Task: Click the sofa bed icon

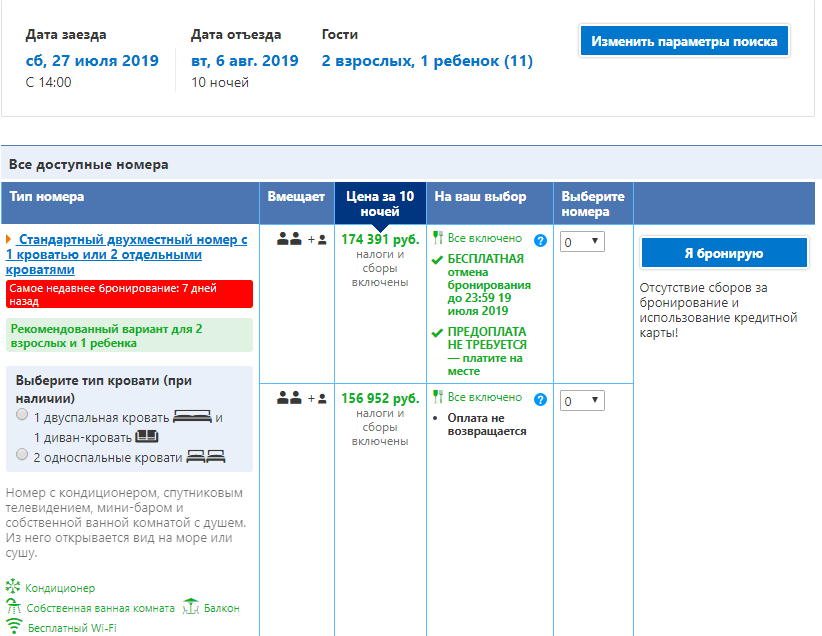Action: tap(147, 436)
